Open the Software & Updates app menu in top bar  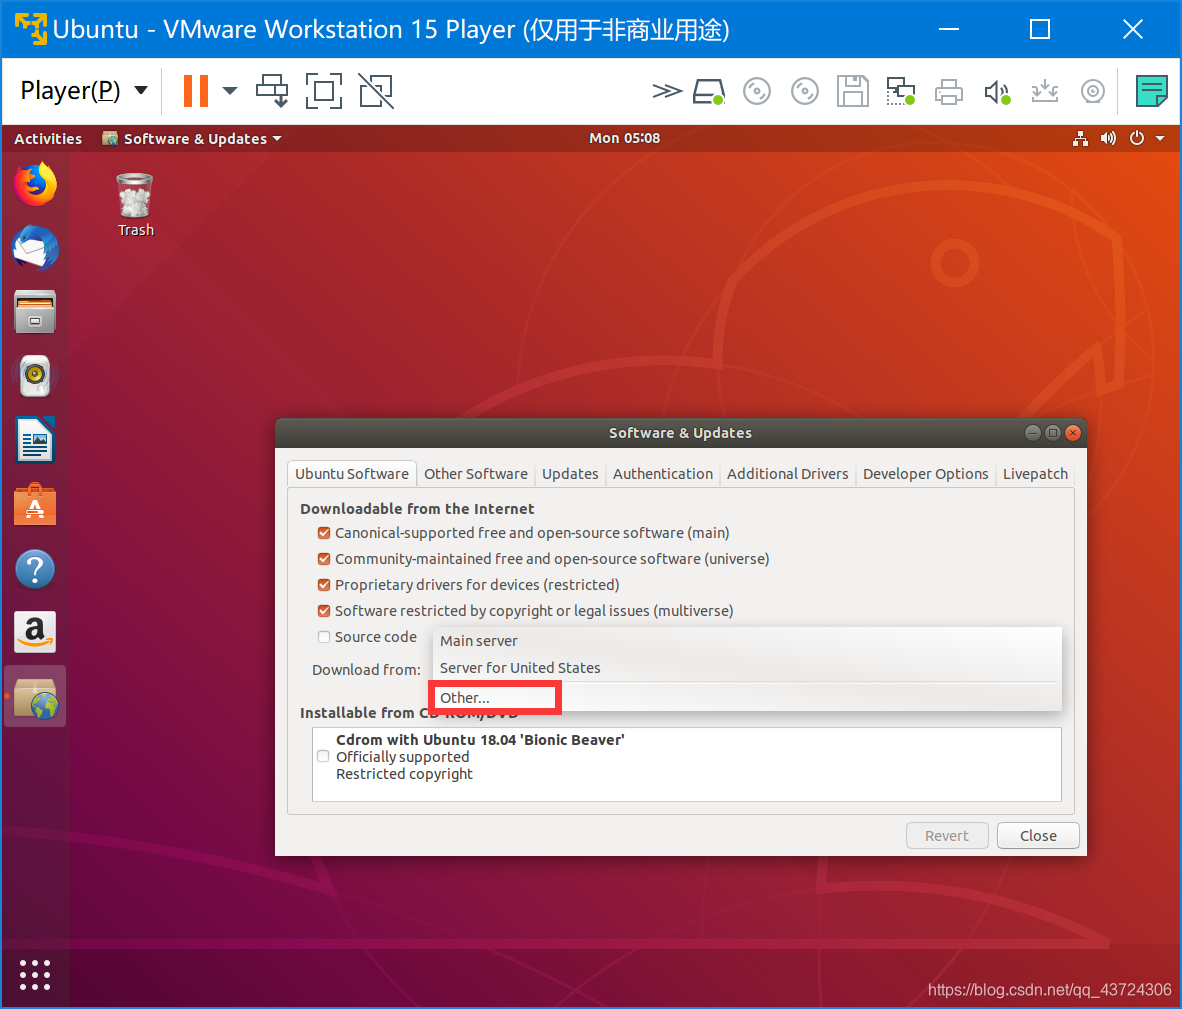pyautogui.click(x=192, y=139)
